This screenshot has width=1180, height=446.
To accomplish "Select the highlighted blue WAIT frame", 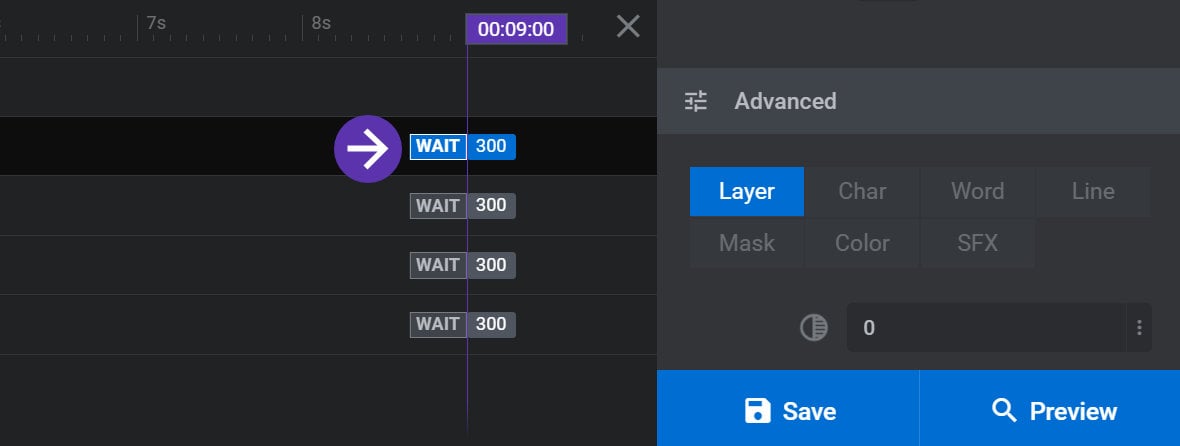I will [x=438, y=147].
